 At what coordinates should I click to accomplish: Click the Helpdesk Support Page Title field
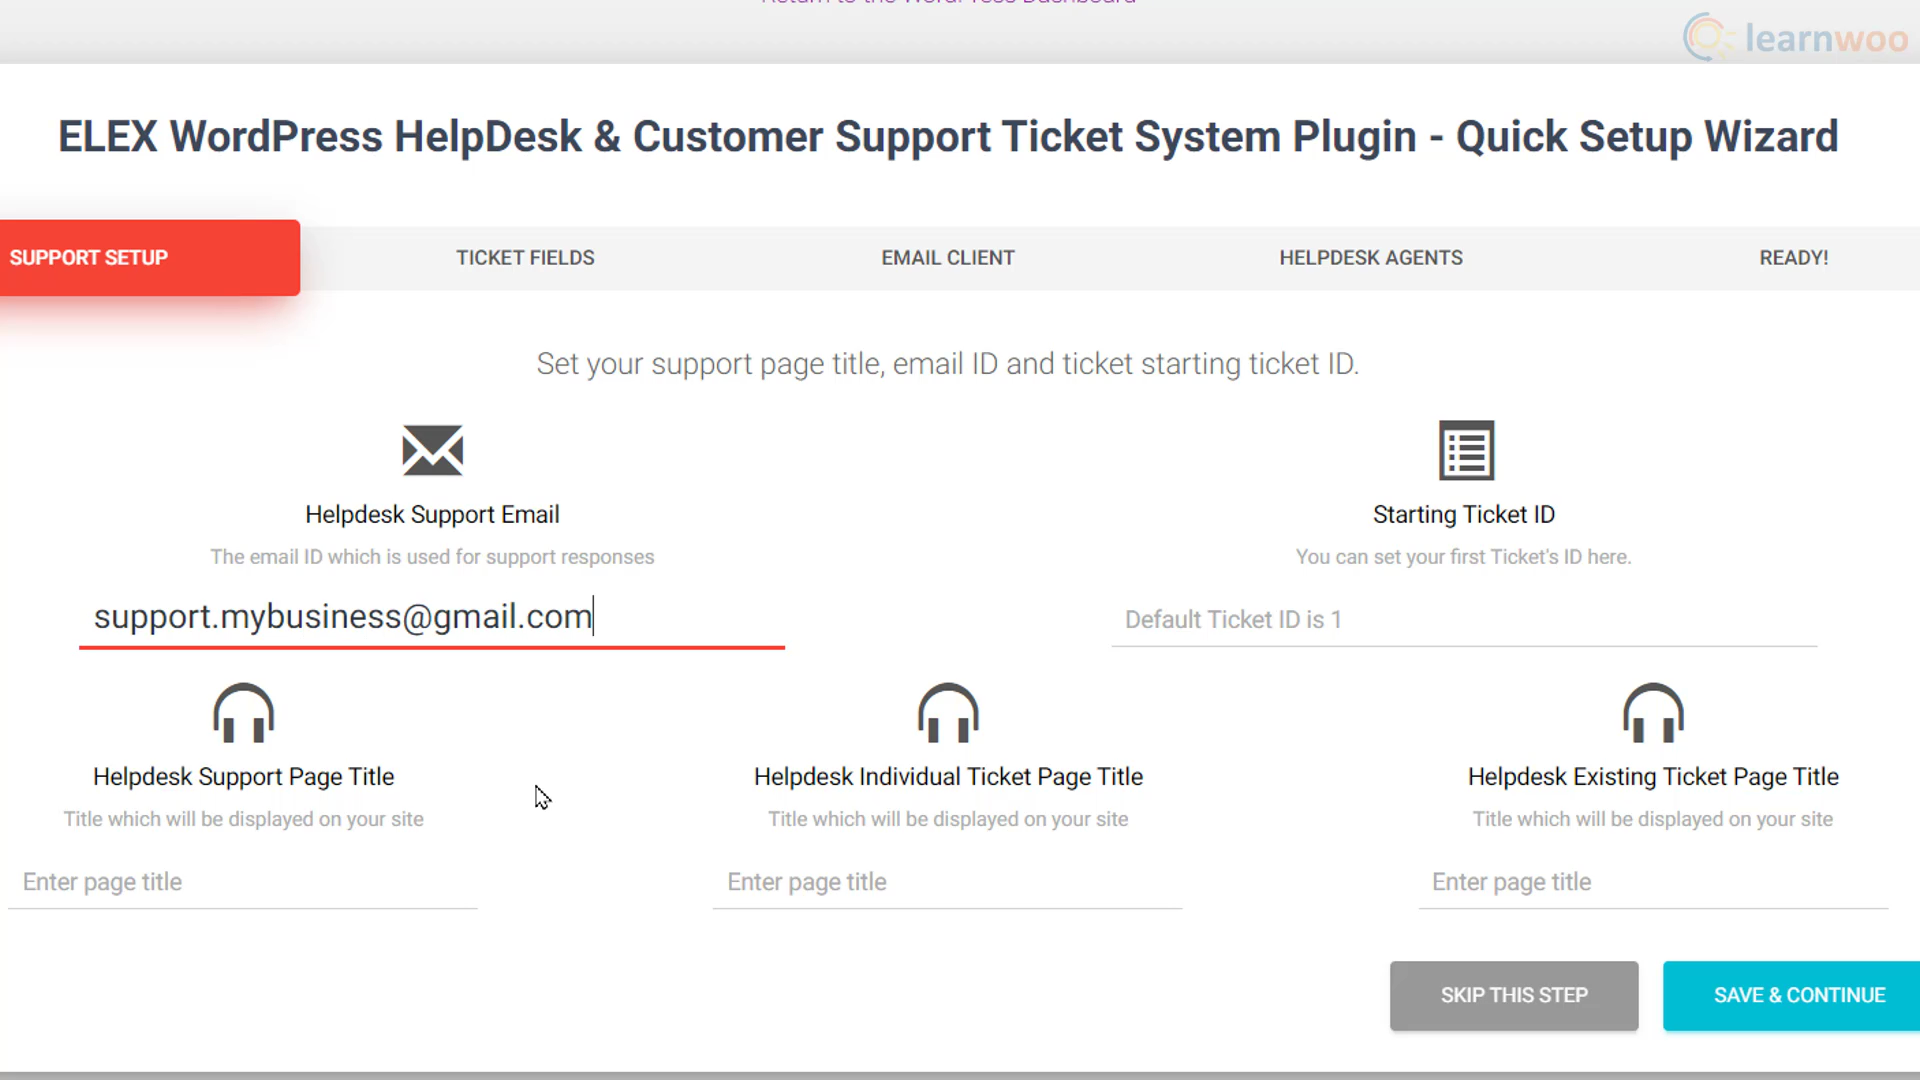coord(243,882)
